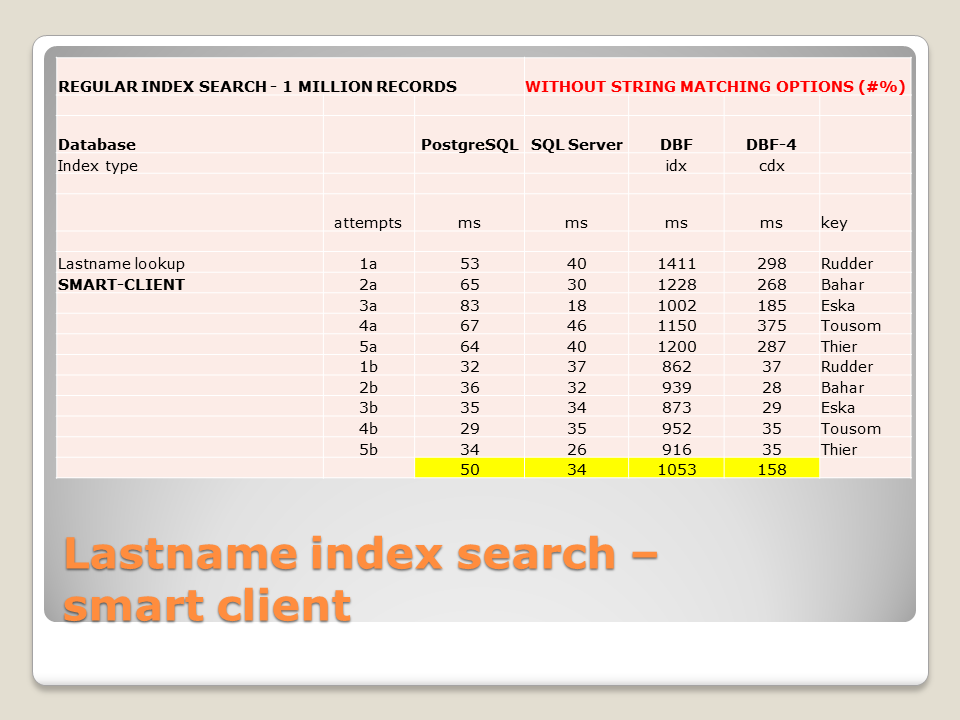Click DBF-4 value '298' in row 1a
This screenshot has width=960, height=720.
point(771,264)
